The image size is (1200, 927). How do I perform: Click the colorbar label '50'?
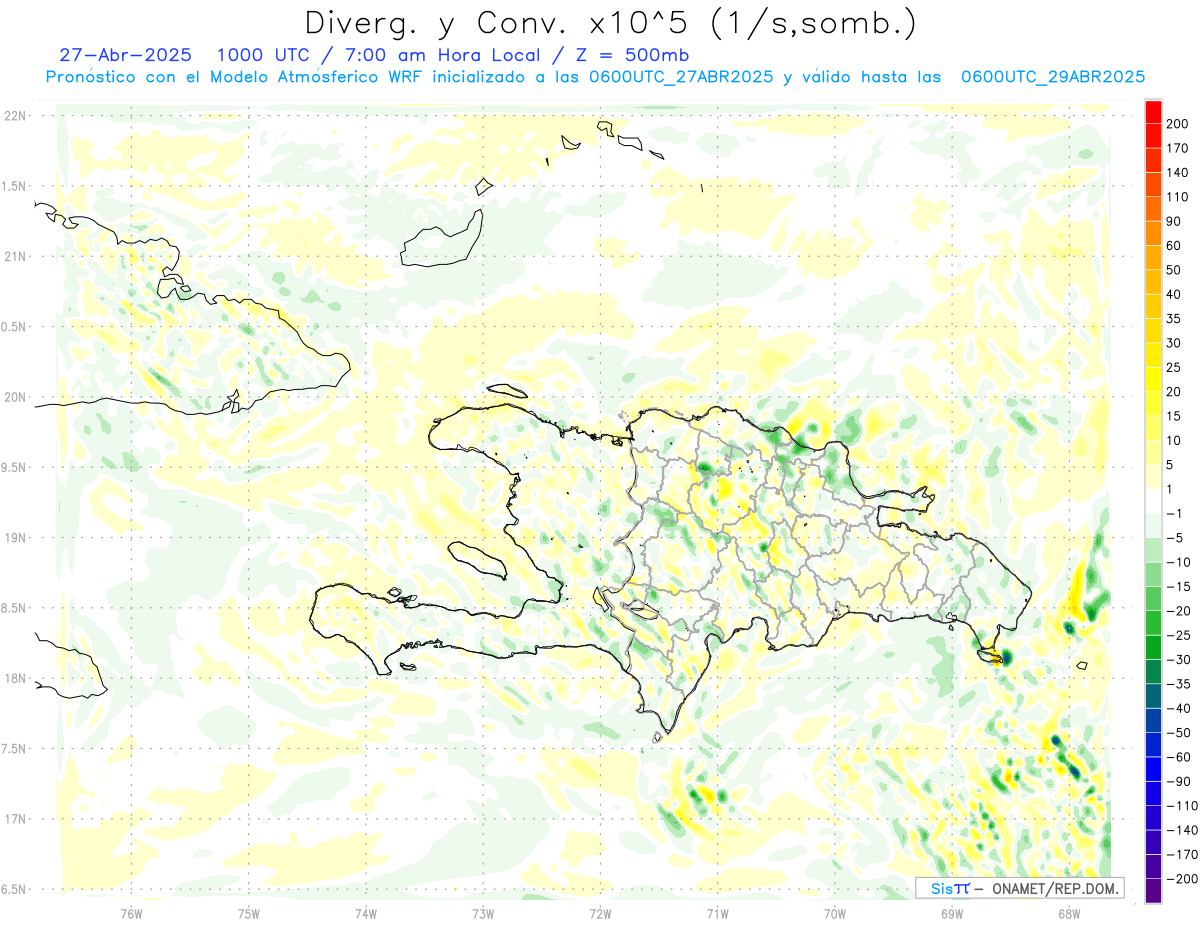pyautogui.click(x=1175, y=270)
